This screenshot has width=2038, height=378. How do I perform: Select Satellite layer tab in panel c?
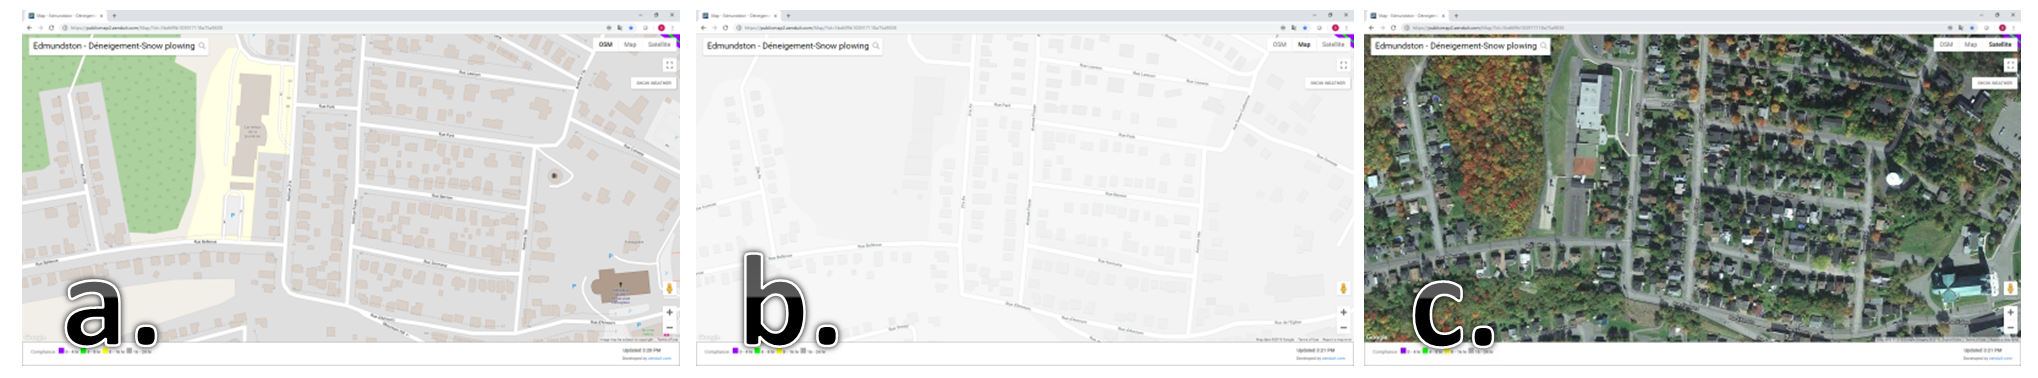[2000, 44]
